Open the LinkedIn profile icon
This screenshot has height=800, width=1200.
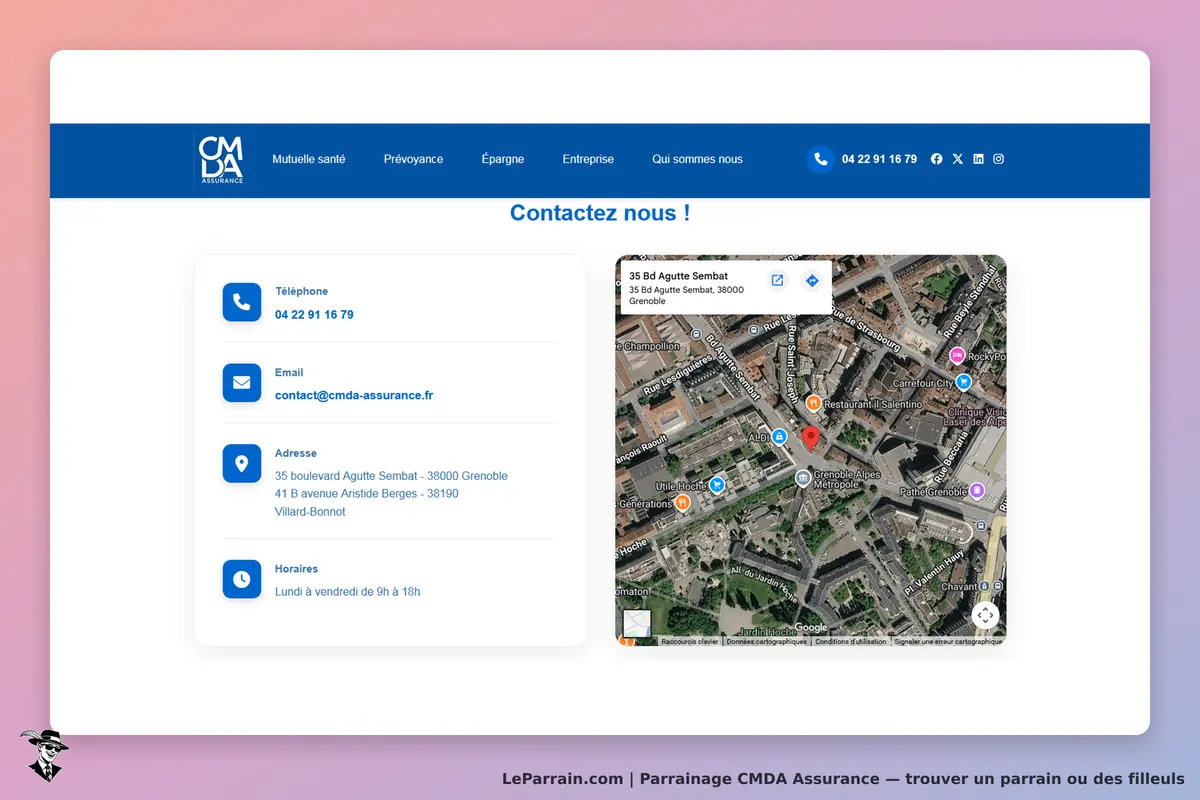click(x=978, y=159)
